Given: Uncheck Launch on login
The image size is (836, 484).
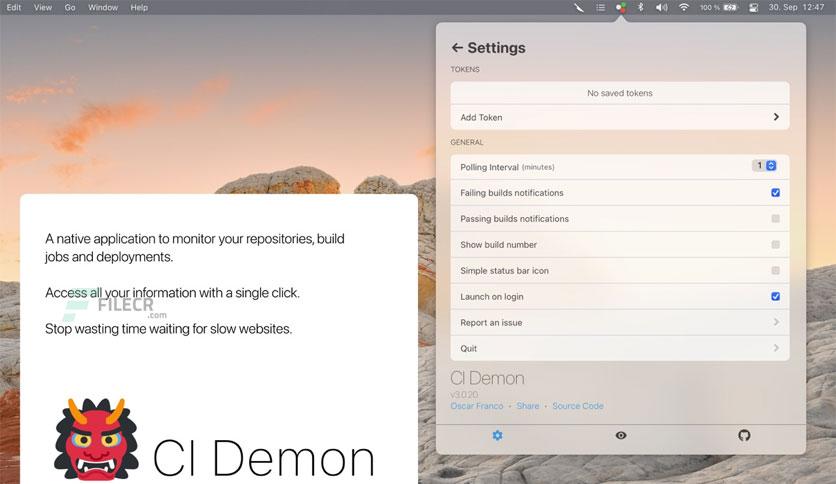Looking at the screenshot, I should coord(775,296).
